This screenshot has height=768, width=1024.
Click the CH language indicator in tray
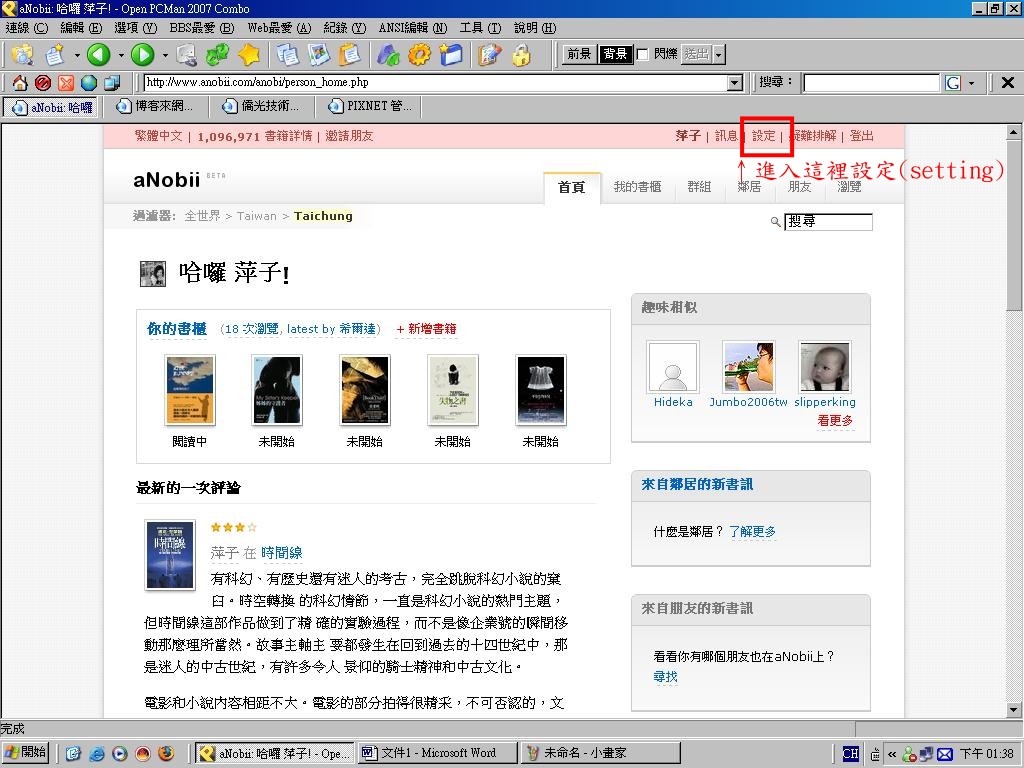pyautogui.click(x=850, y=754)
